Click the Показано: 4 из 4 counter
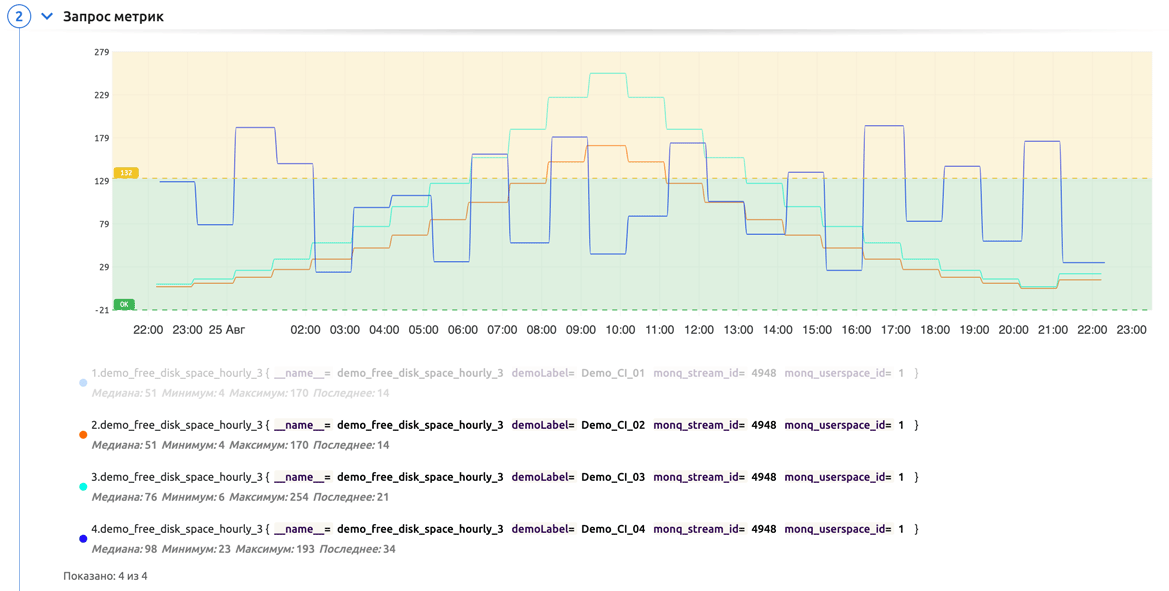This screenshot has width=1169, height=591. [105, 576]
